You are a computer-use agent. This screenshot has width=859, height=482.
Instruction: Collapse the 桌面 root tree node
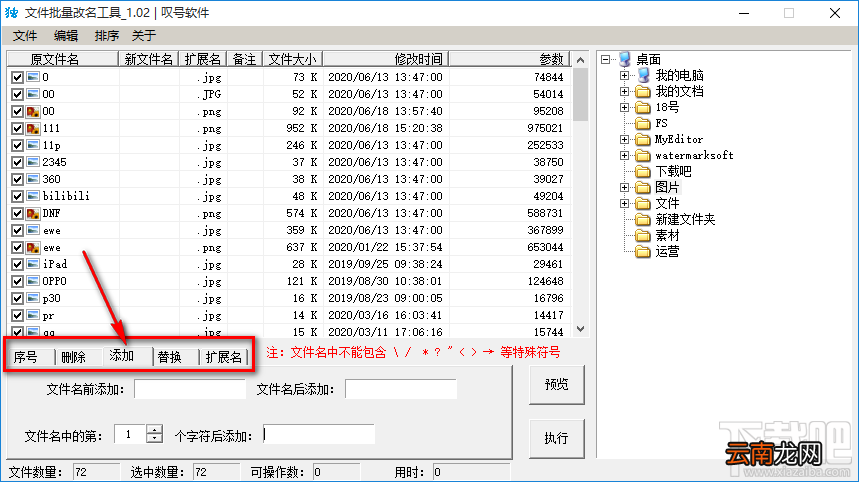605,59
